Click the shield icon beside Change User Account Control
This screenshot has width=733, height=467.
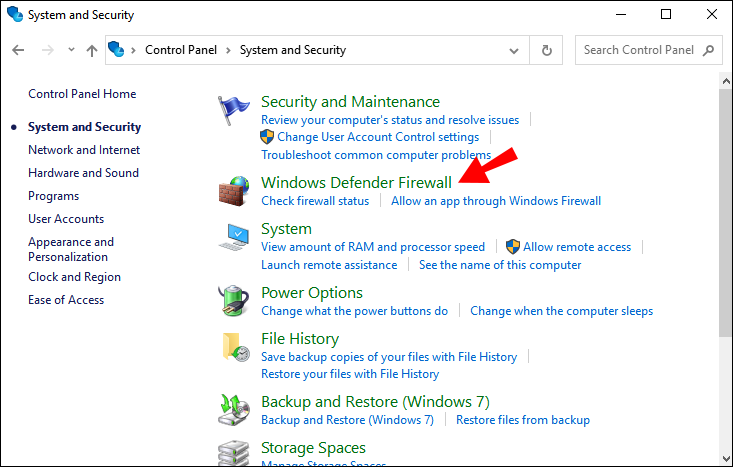[267, 137]
